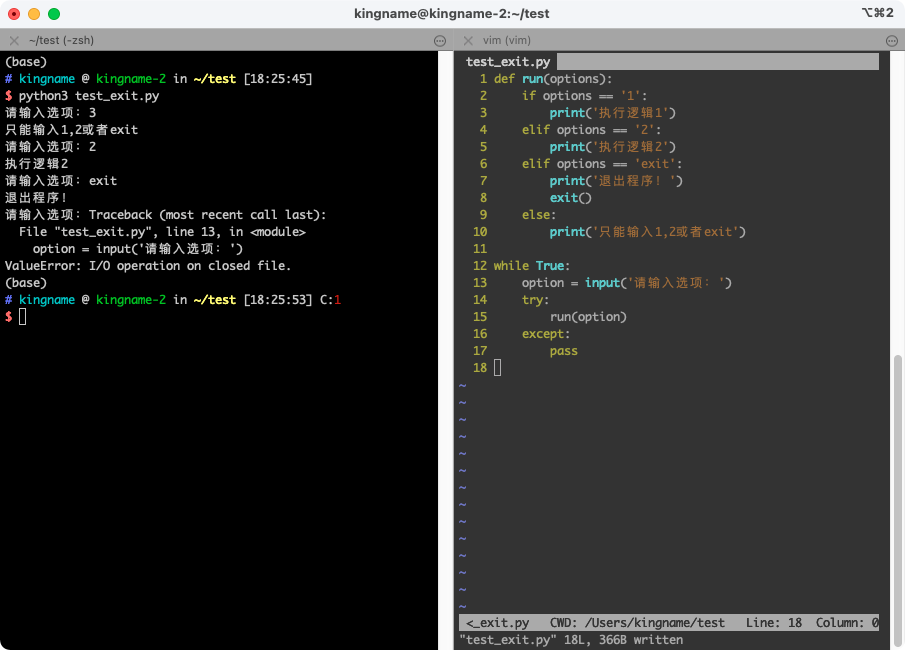The width and height of the screenshot is (905, 650).
Task: Click the green full-screen window button
Action: (54, 14)
